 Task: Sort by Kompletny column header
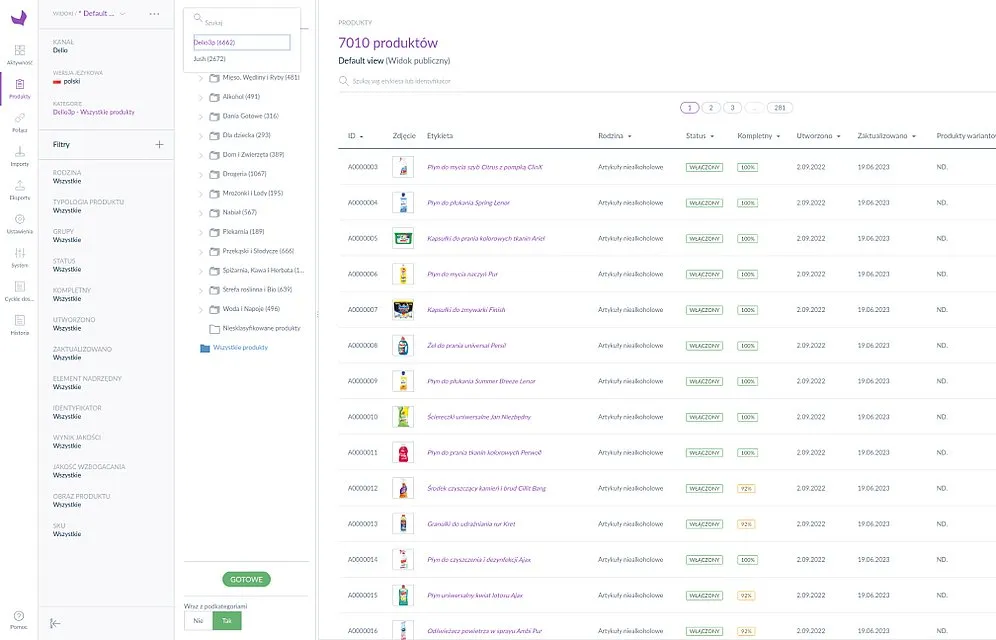758,136
